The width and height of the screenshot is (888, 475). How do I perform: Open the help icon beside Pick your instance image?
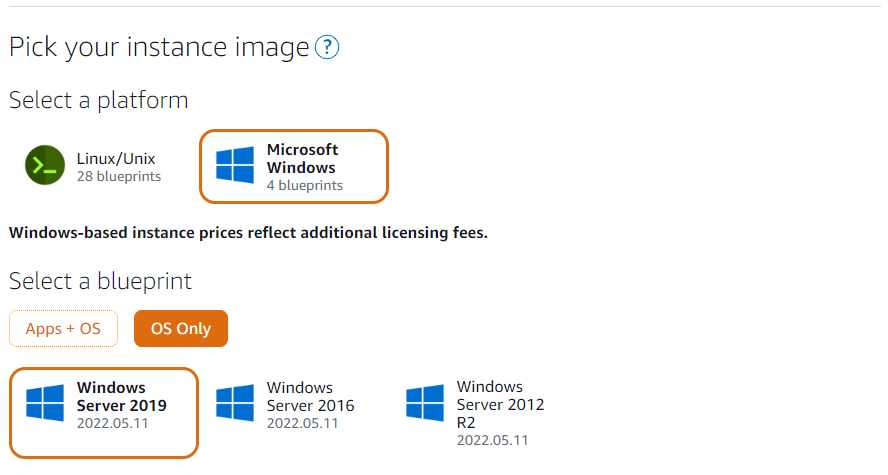coord(327,47)
